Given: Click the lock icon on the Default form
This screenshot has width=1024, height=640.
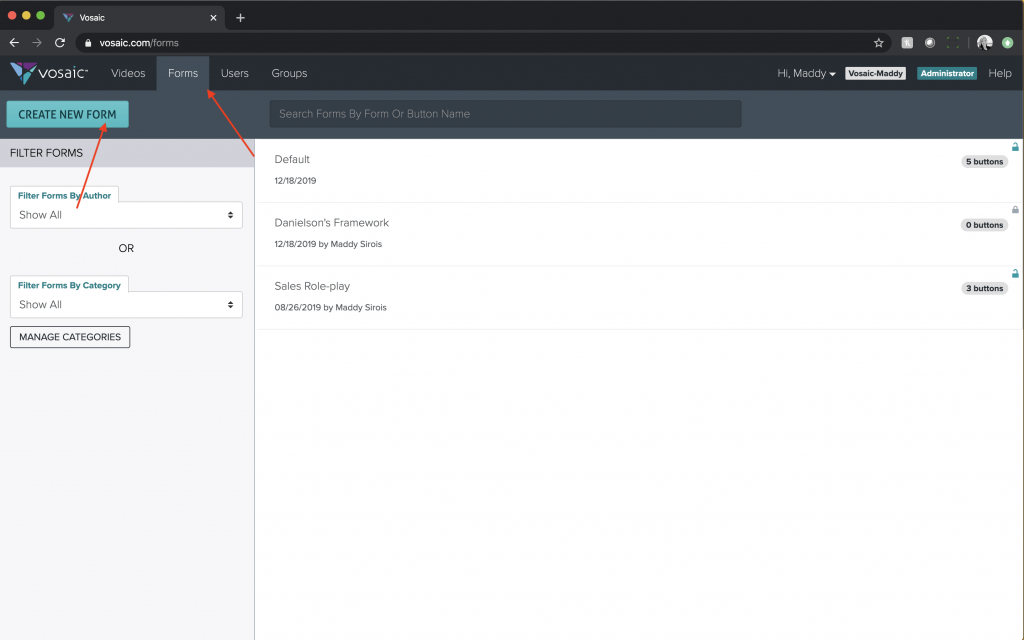Looking at the screenshot, I should click(x=1015, y=147).
